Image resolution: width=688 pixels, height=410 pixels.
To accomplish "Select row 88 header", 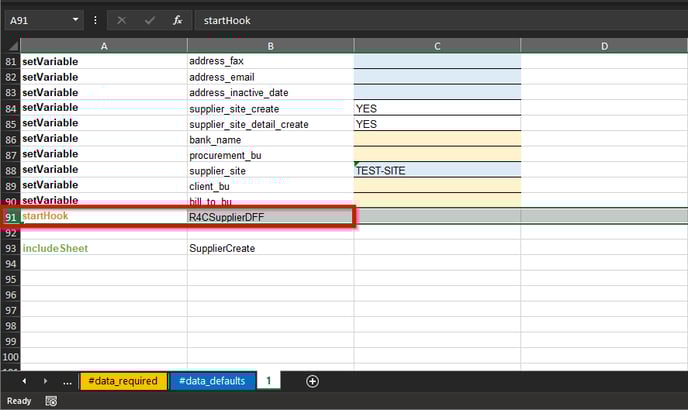I will [x=11, y=170].
